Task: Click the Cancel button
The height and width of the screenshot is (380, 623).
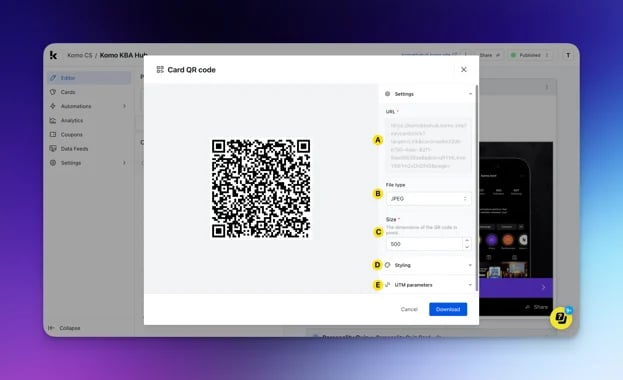Action: coord(409,309)
